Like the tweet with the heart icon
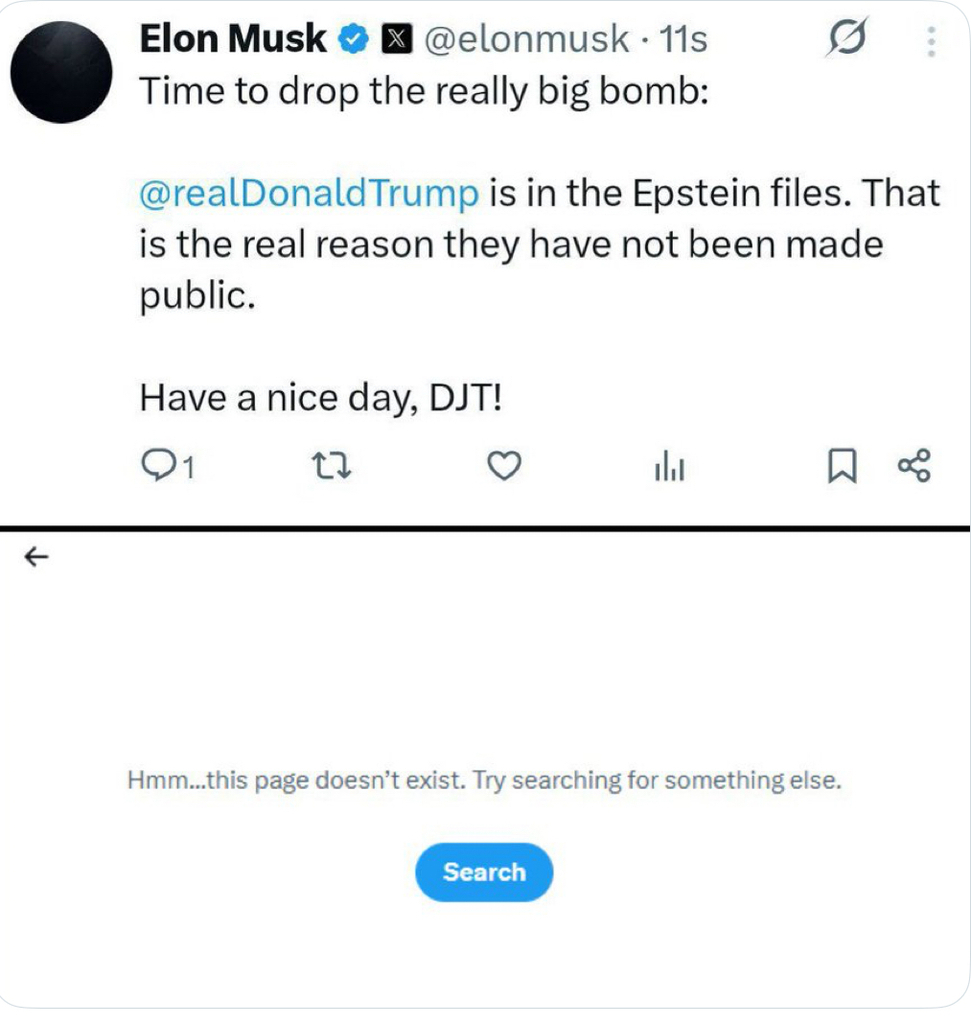The height and width of the screenshot is (1024, 971). coord(505,466)
